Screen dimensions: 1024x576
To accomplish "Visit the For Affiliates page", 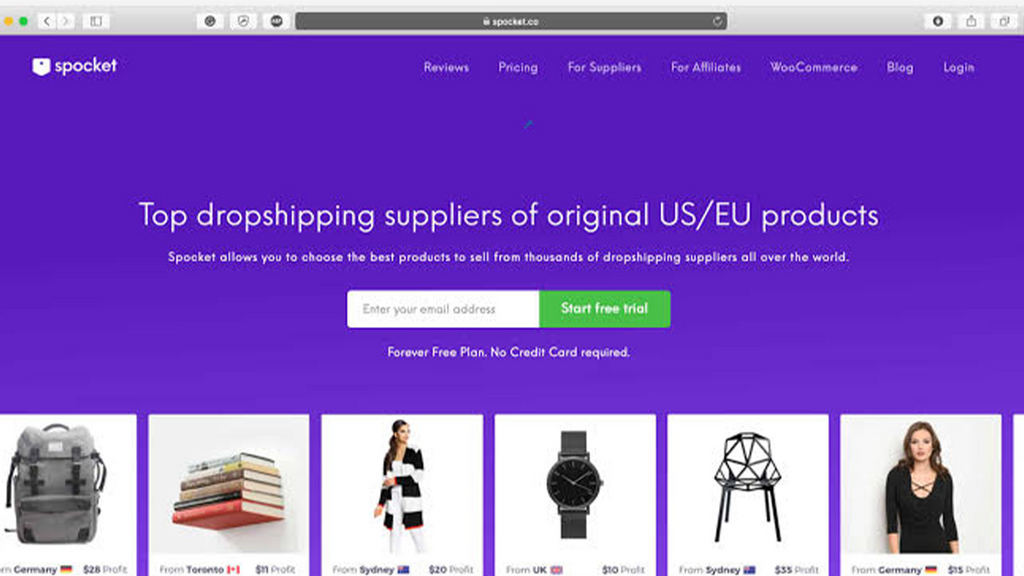I will click(x=705, y=67).
